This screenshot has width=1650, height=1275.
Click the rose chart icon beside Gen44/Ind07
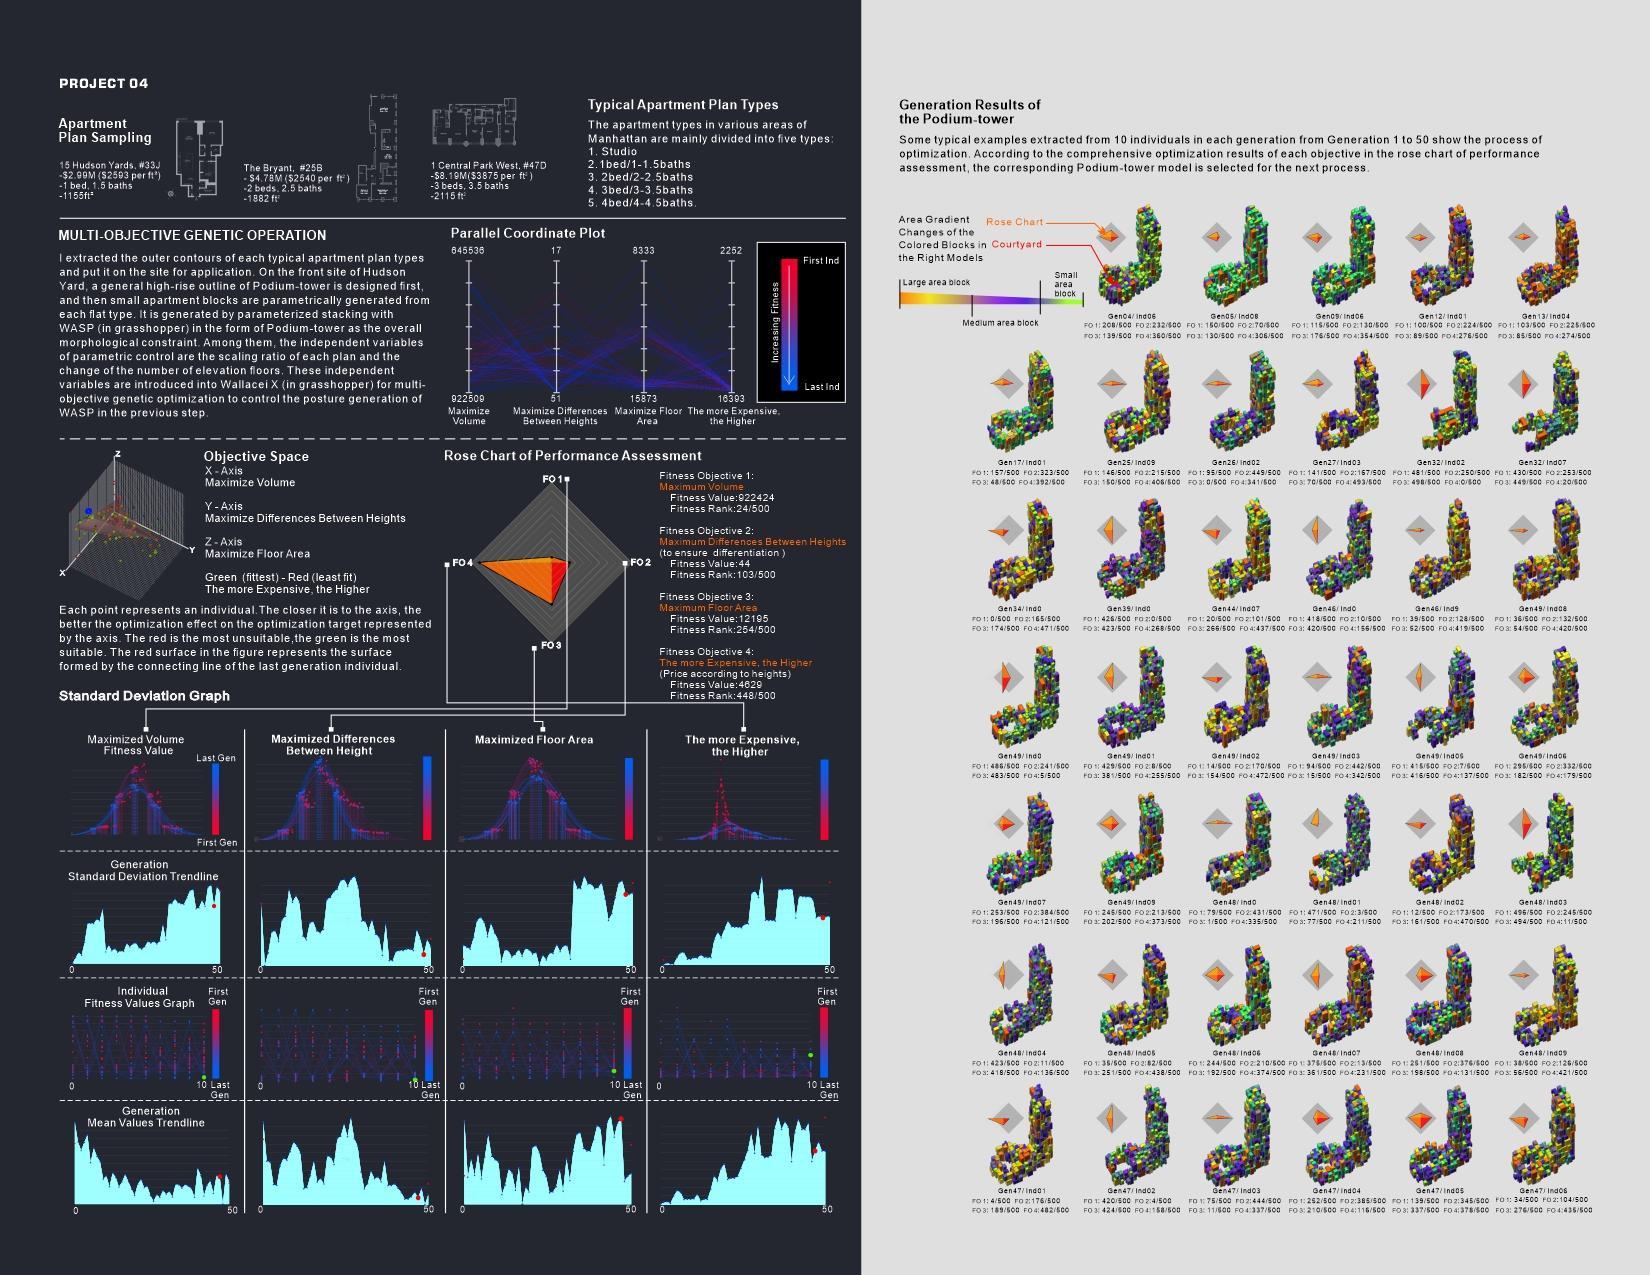1216,530
